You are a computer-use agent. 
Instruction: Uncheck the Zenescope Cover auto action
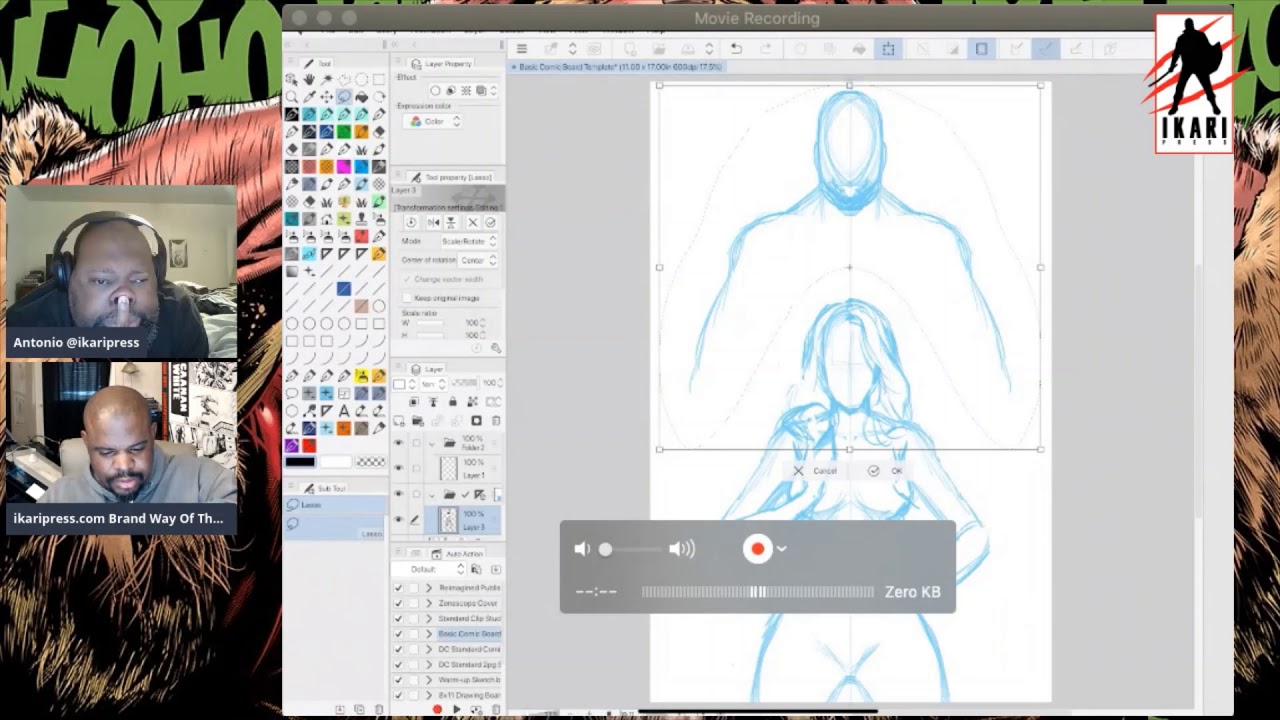pyautogui.click(x=398, y=603)
